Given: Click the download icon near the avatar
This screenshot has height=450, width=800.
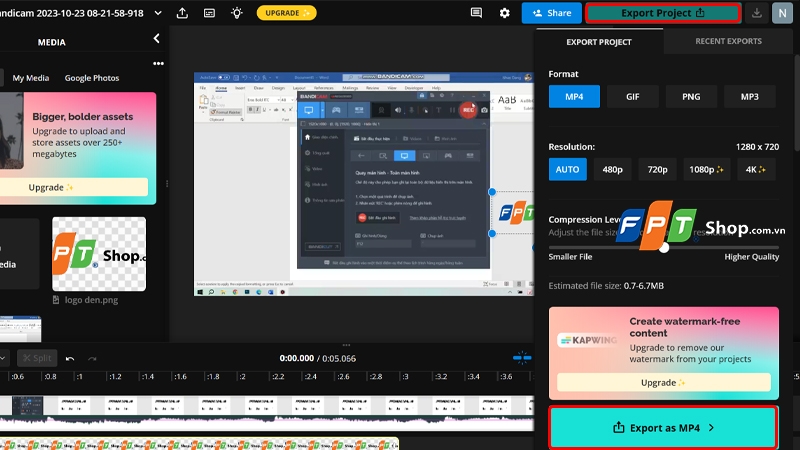Looking at the screenshot, I should click(757, 13).
